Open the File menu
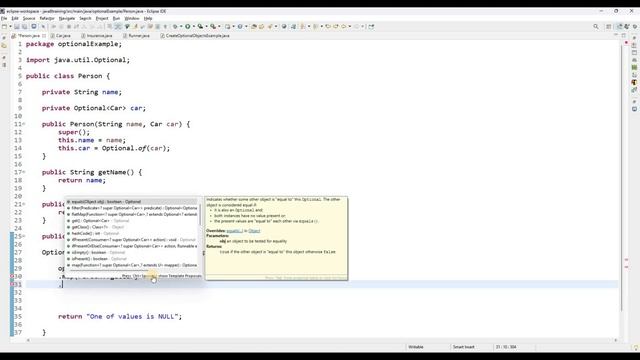This screenshot has height=360, width=640. coord(4,18)
